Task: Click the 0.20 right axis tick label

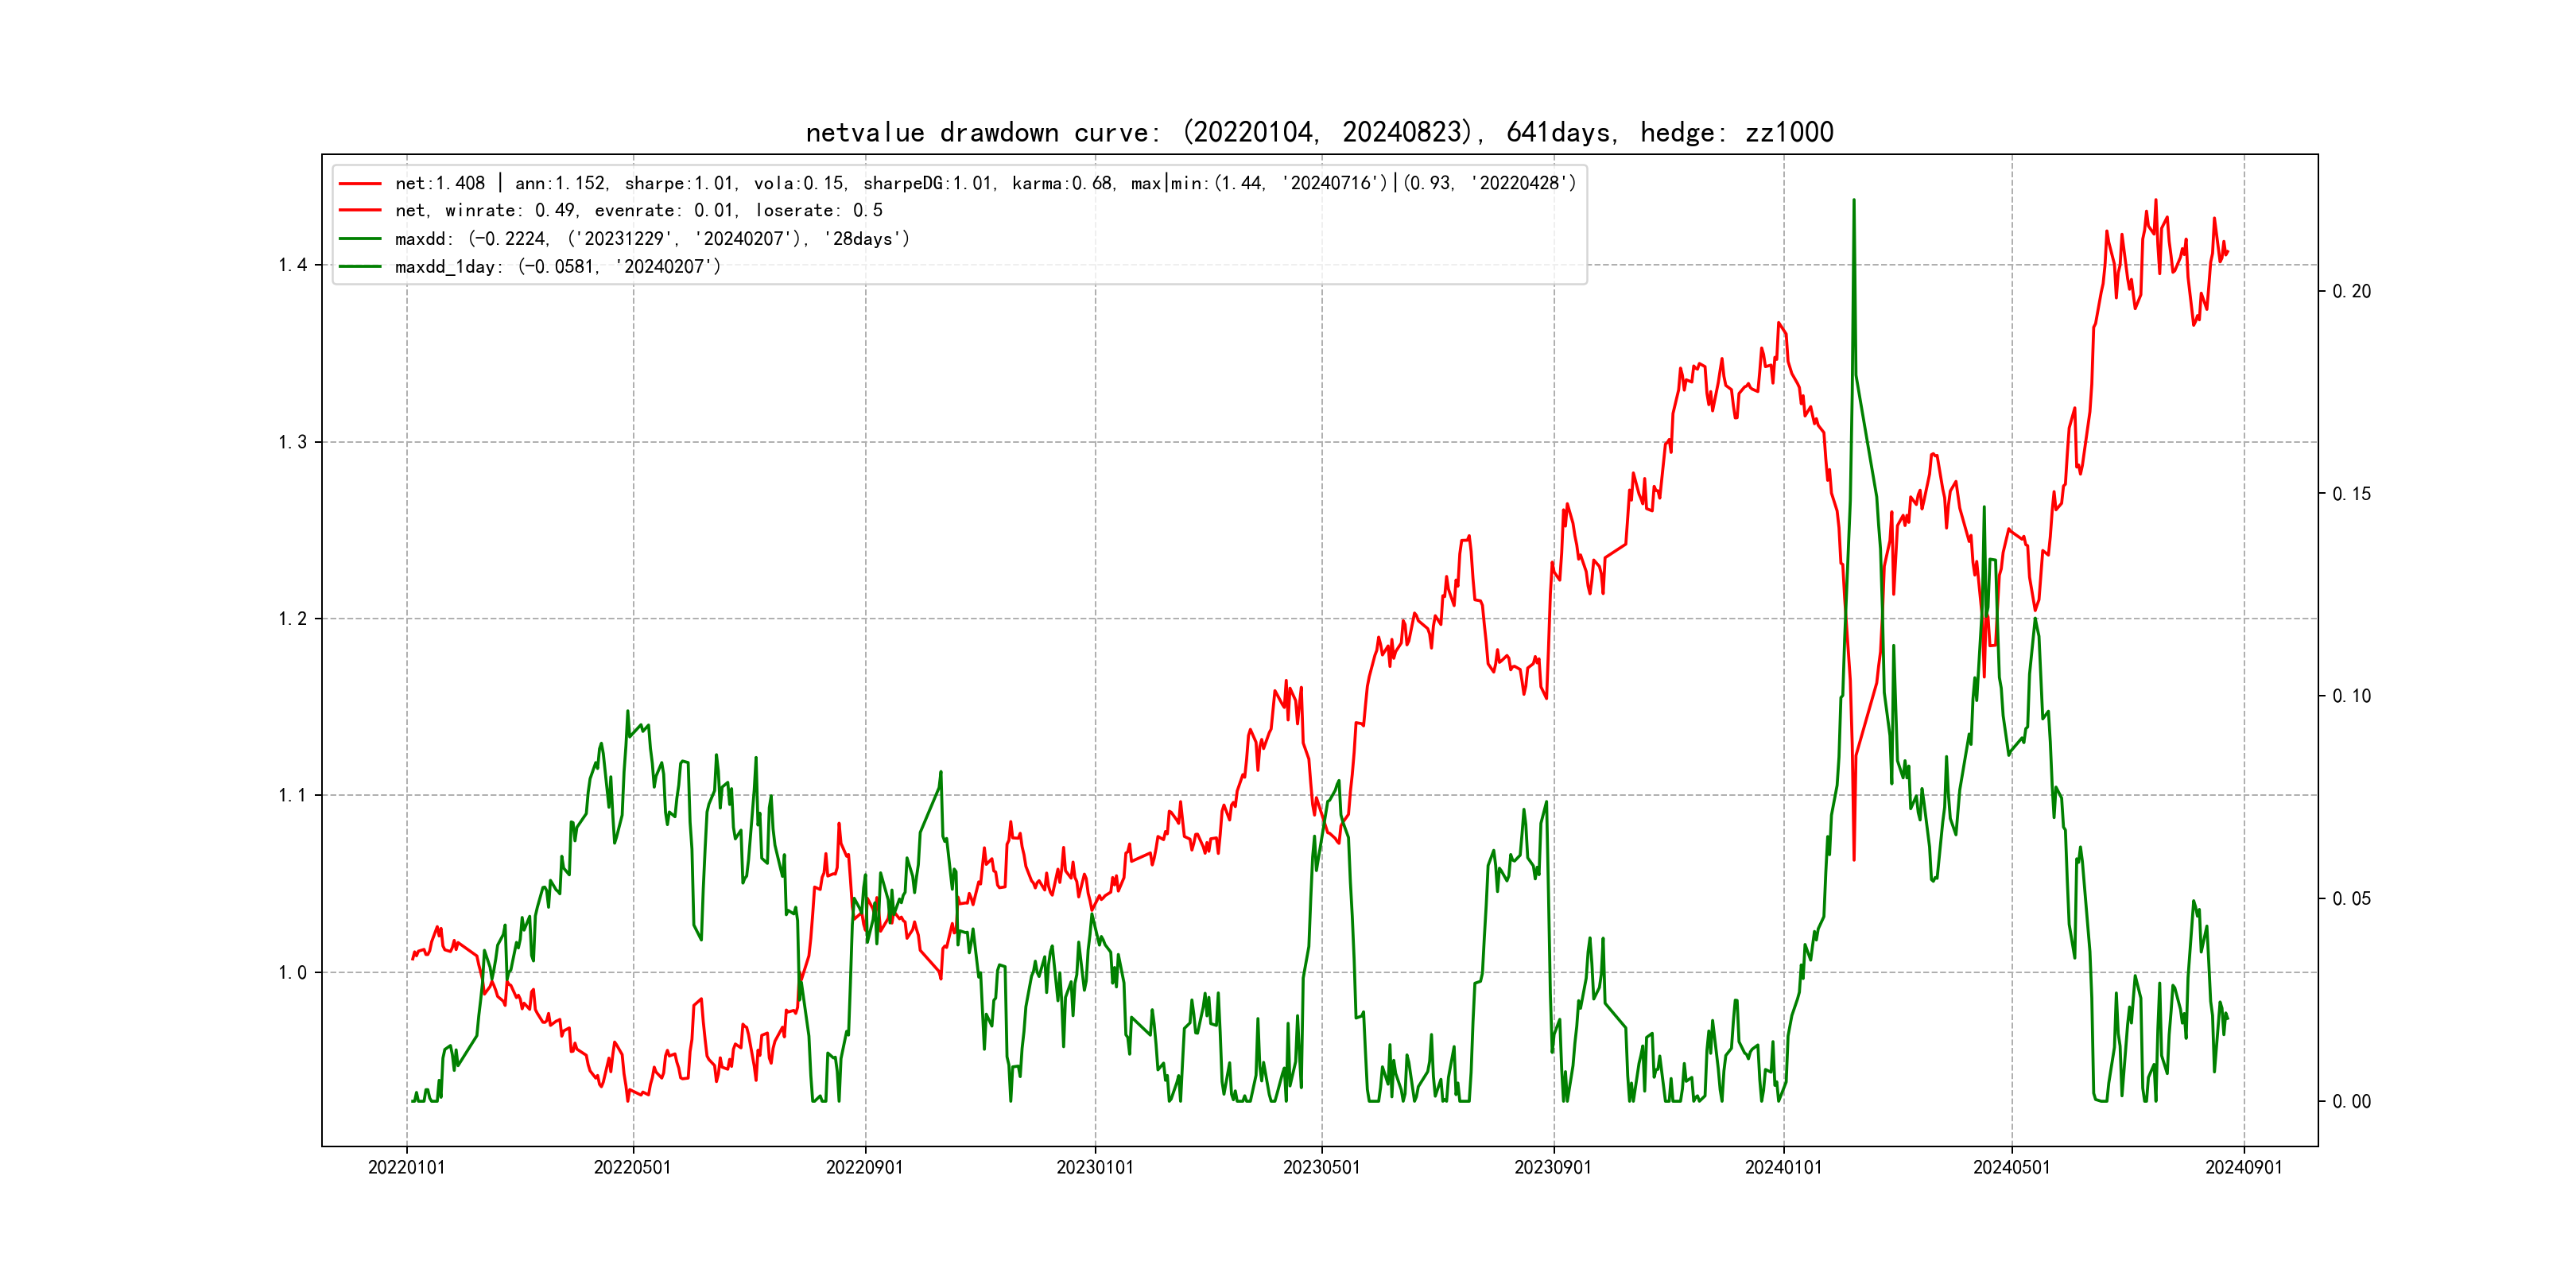Action: [2351, 292]
